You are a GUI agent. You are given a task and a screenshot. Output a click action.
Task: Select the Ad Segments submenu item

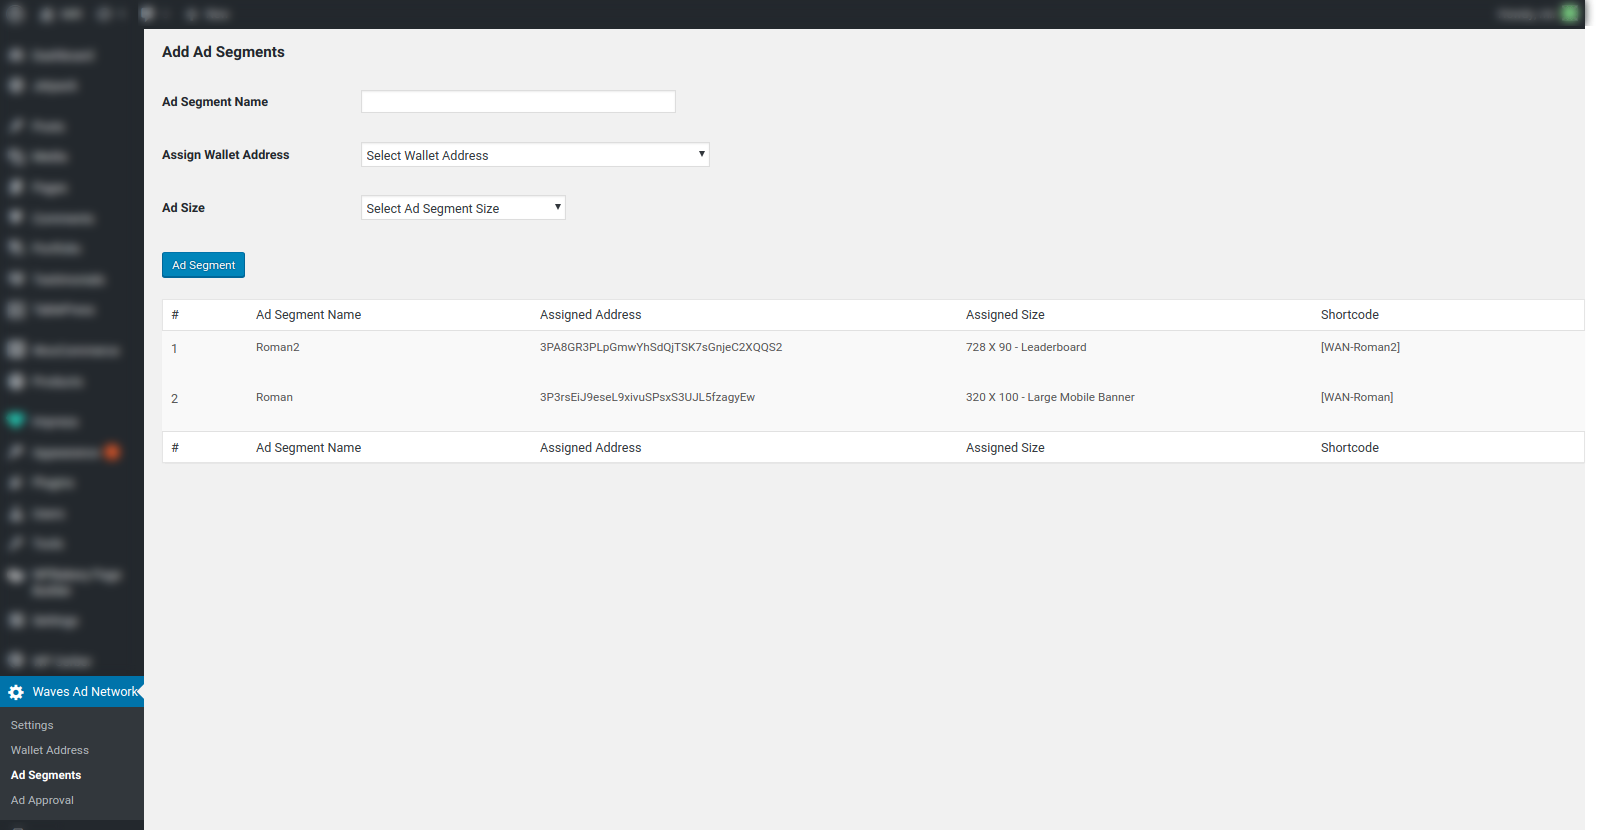click(46, 775)
